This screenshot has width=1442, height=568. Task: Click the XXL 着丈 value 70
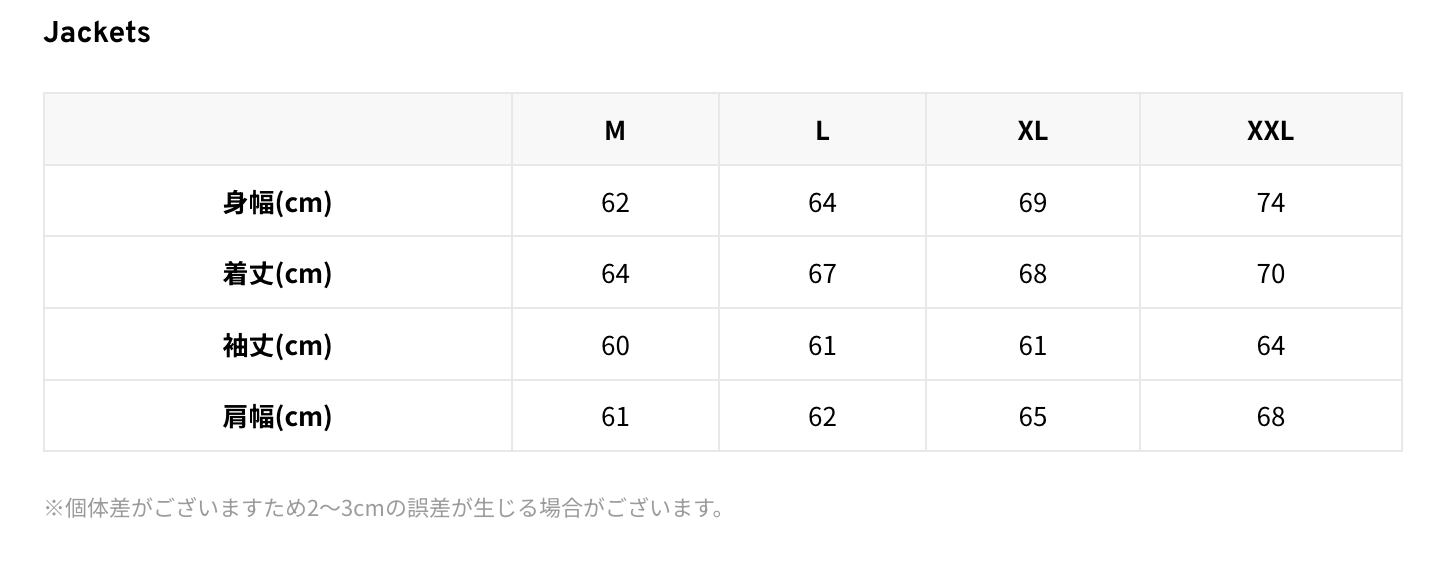point(1270,273)
